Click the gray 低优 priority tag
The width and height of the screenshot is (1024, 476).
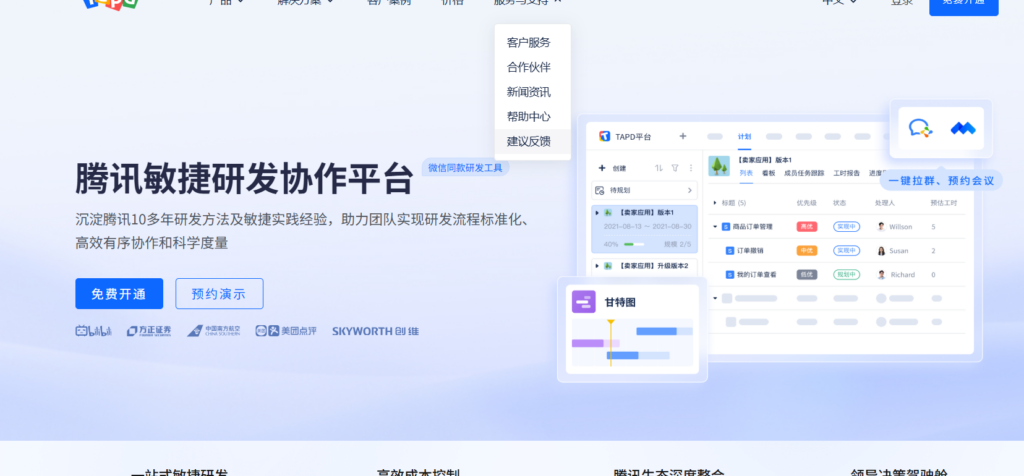(x=807, y=275)
